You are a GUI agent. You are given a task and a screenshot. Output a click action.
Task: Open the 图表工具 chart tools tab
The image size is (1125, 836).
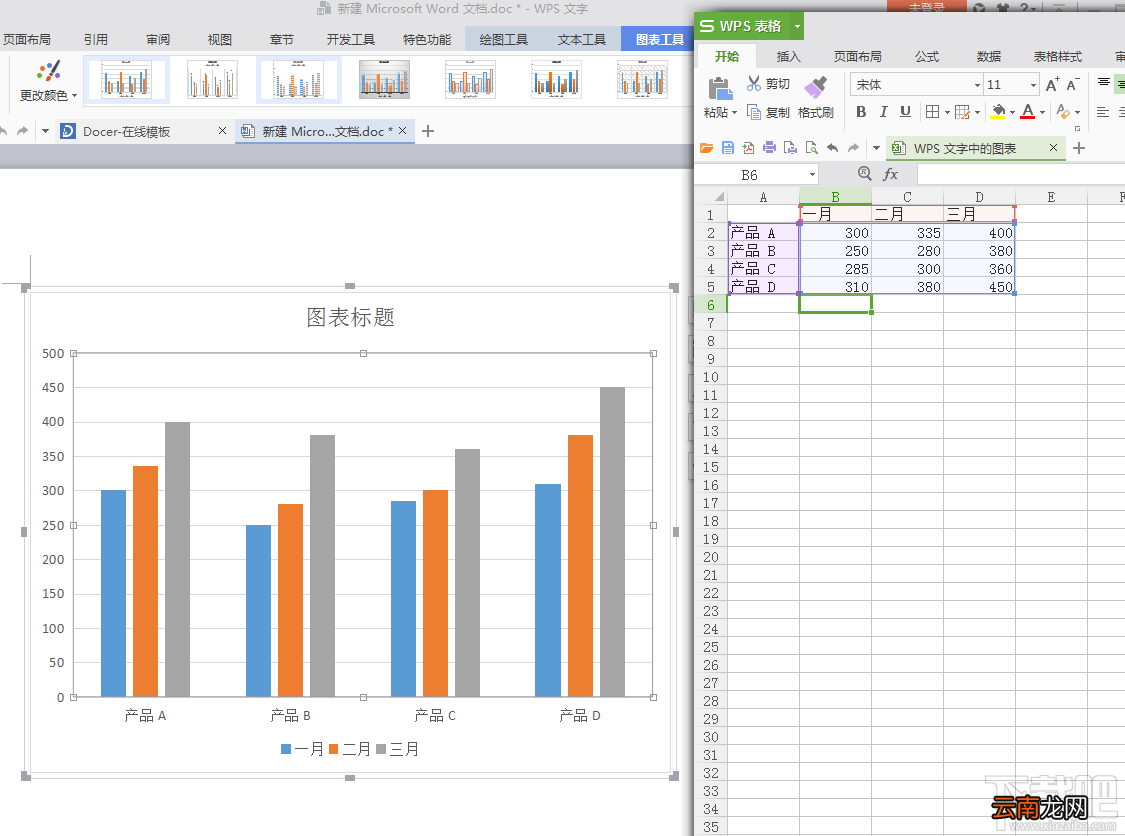click(x=660, y=39)
